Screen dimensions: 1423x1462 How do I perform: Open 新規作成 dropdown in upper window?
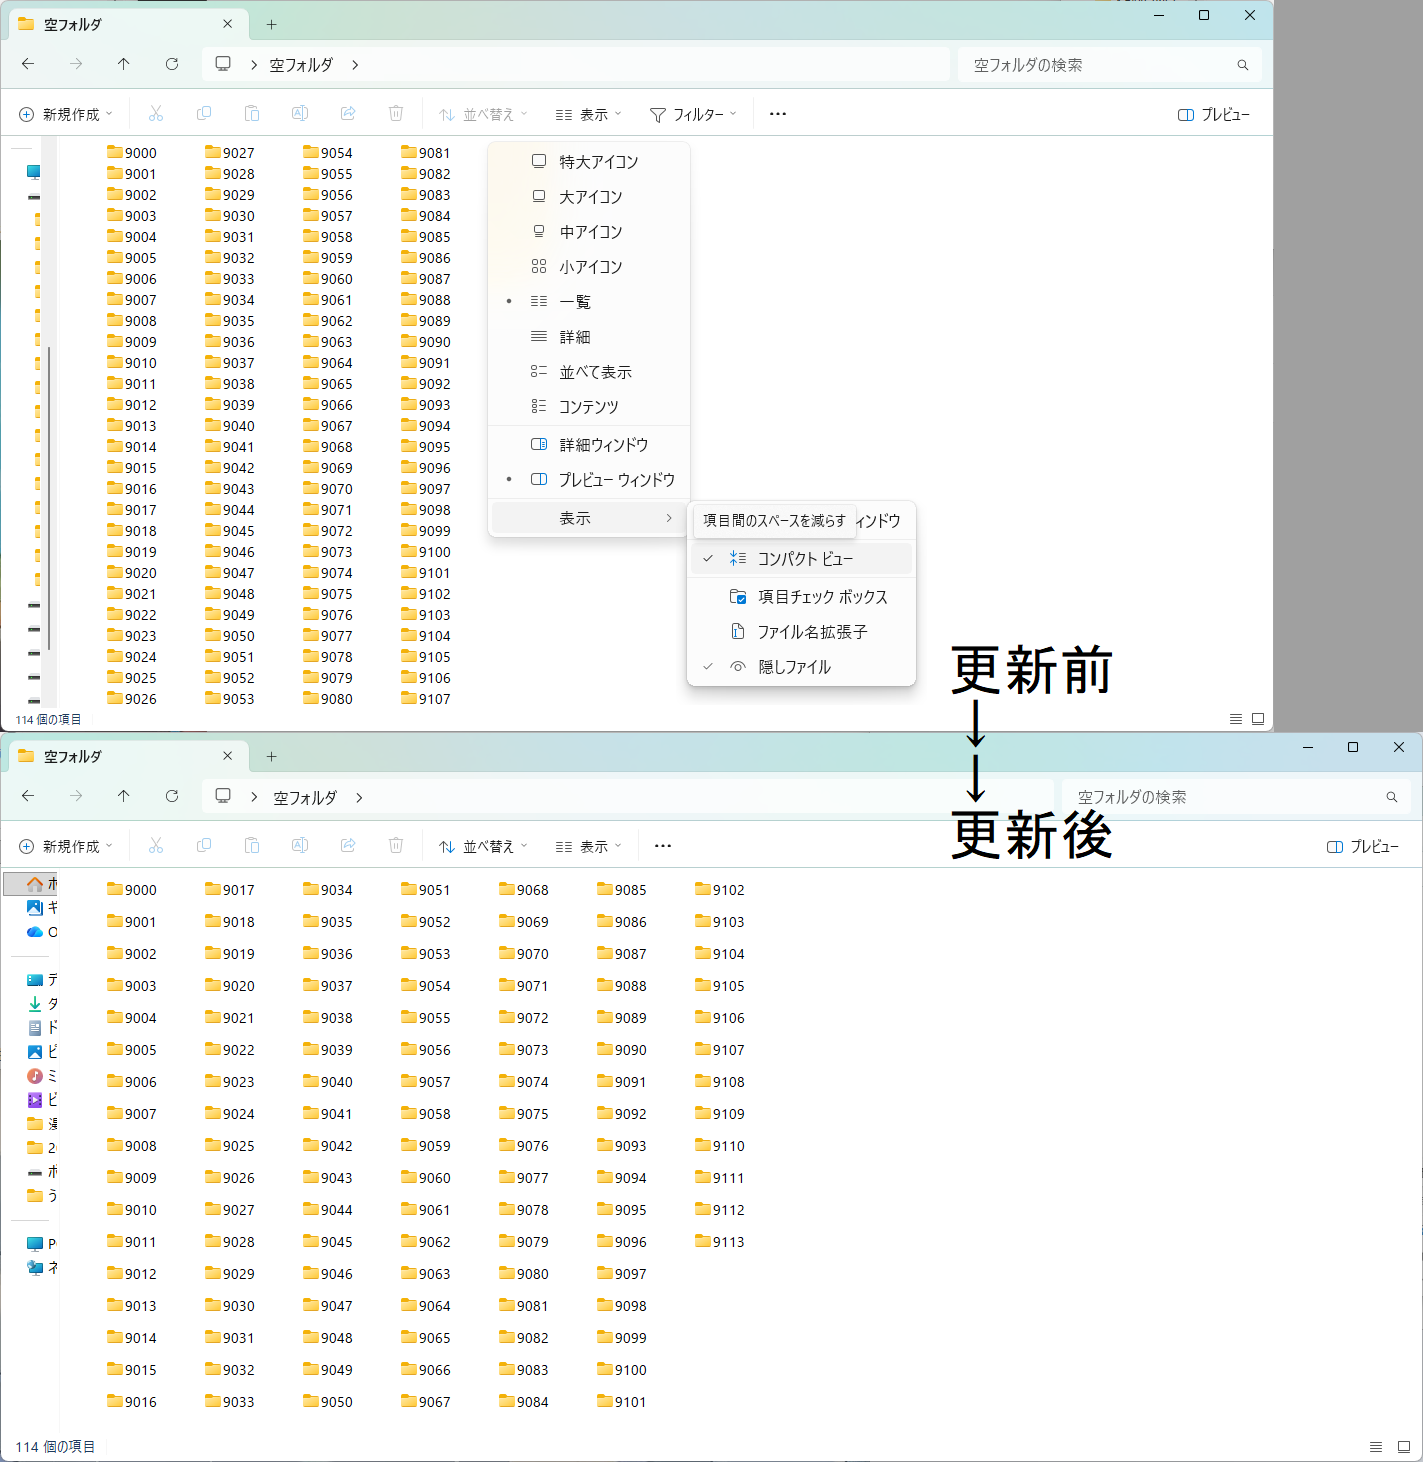tap(66, 115)
